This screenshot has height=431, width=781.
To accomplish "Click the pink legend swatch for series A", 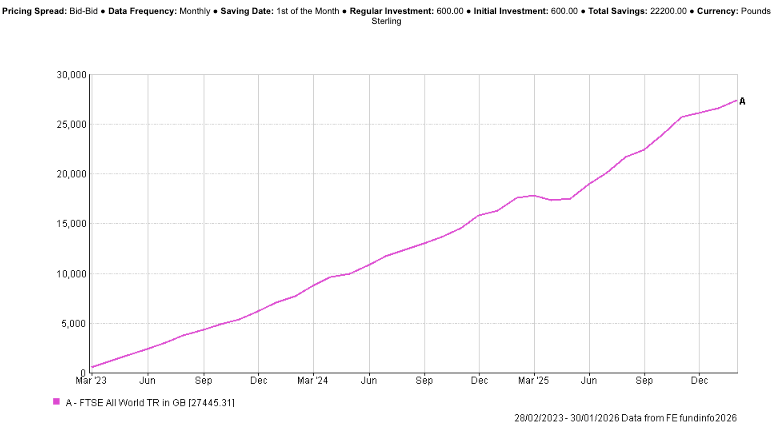I will (56, 402).
